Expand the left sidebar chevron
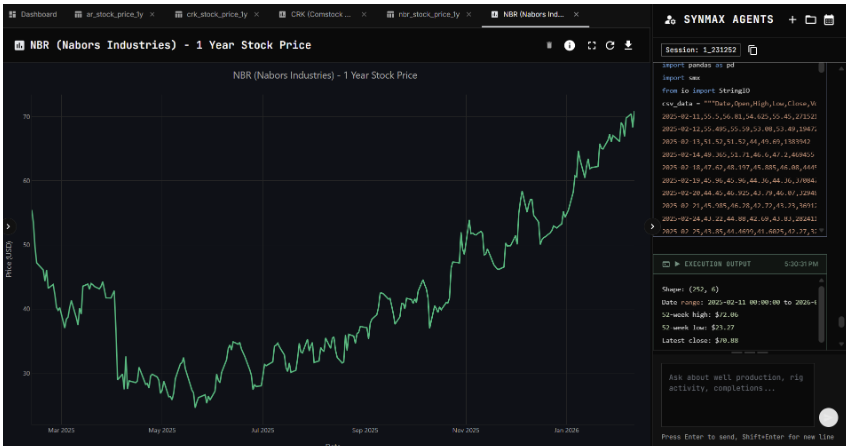849x448 pixels. [7, 226]
